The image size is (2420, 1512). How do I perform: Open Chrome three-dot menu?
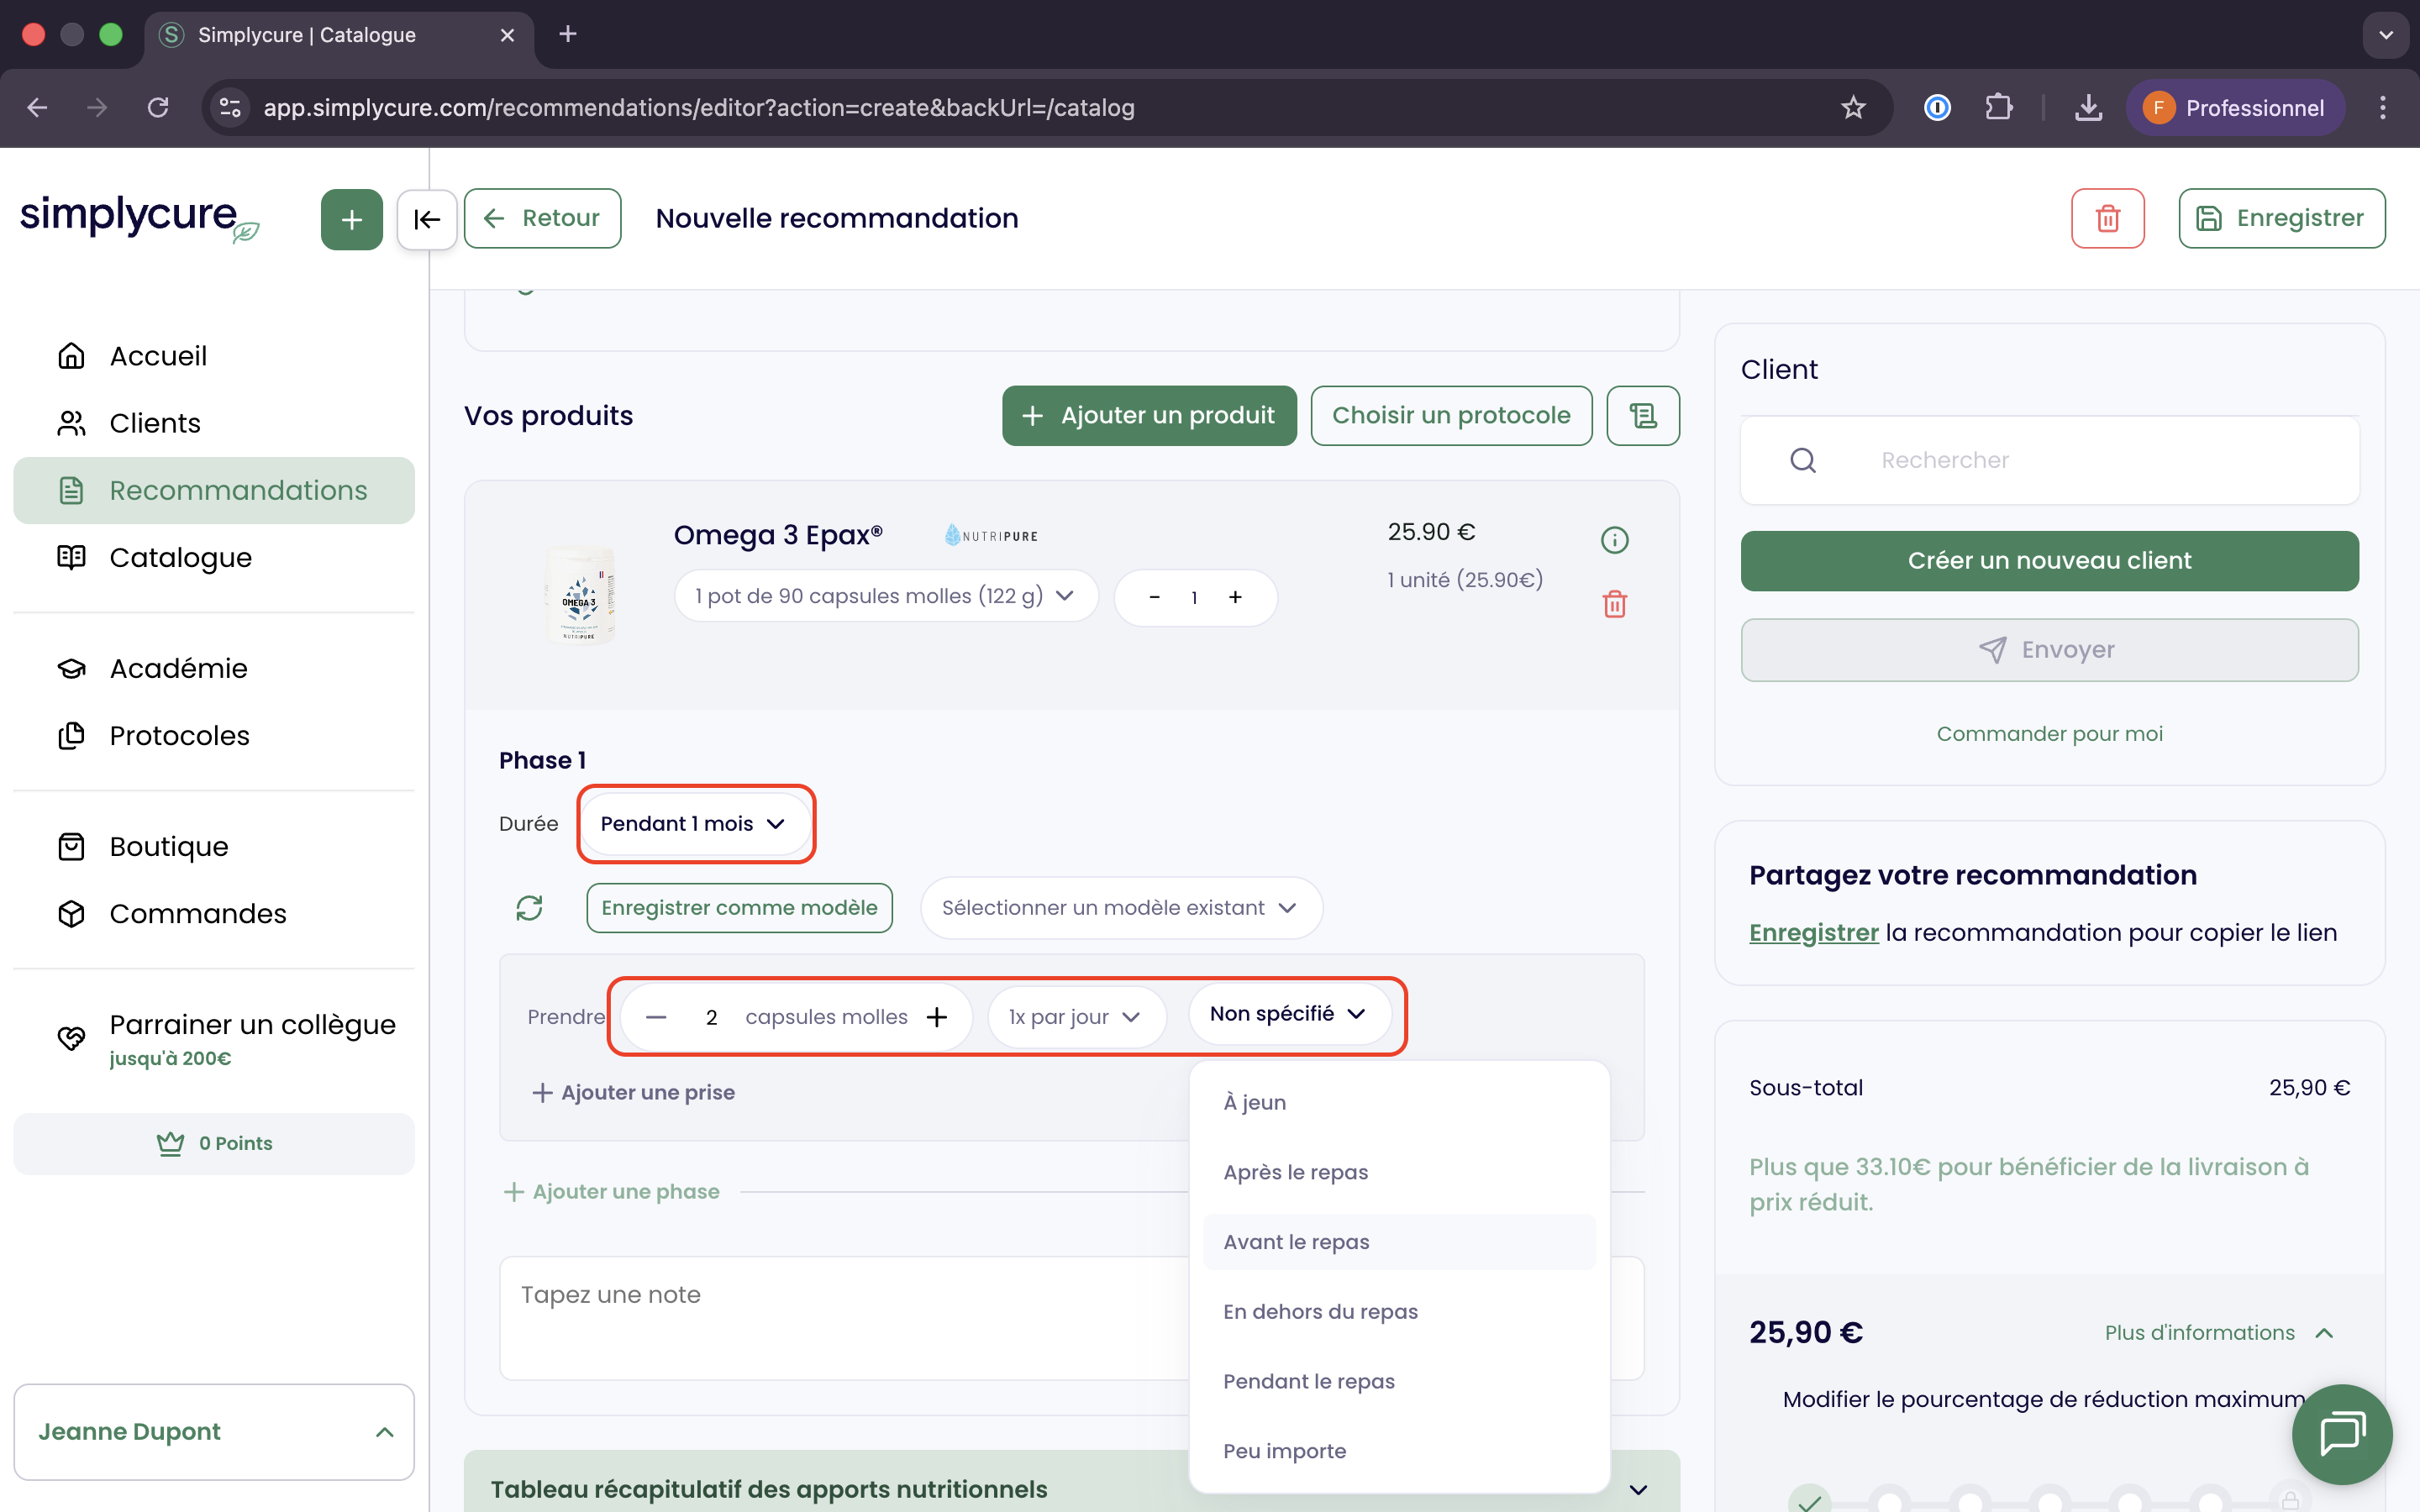(2382, 107)
